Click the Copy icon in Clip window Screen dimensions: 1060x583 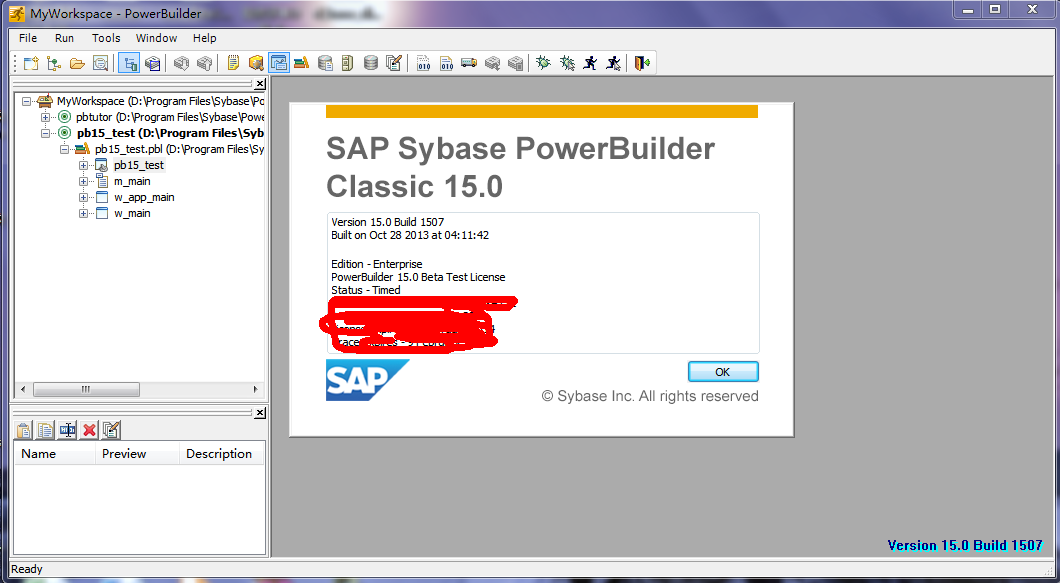click(x=45, y=429)
